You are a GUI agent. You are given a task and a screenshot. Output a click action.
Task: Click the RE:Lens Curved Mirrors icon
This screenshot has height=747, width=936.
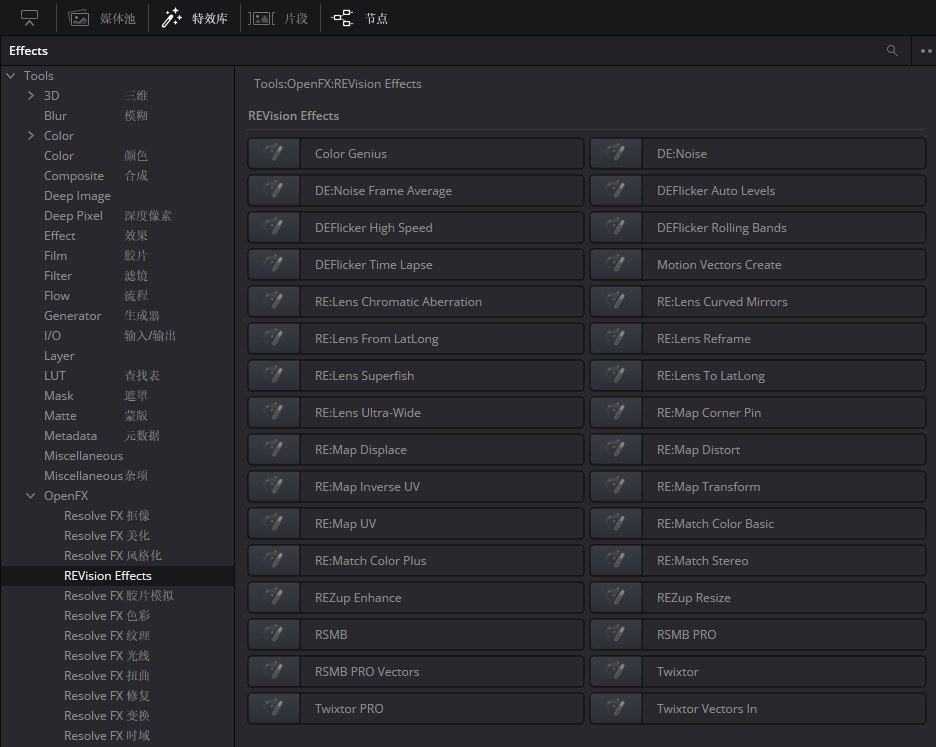[x=616, y=302]
